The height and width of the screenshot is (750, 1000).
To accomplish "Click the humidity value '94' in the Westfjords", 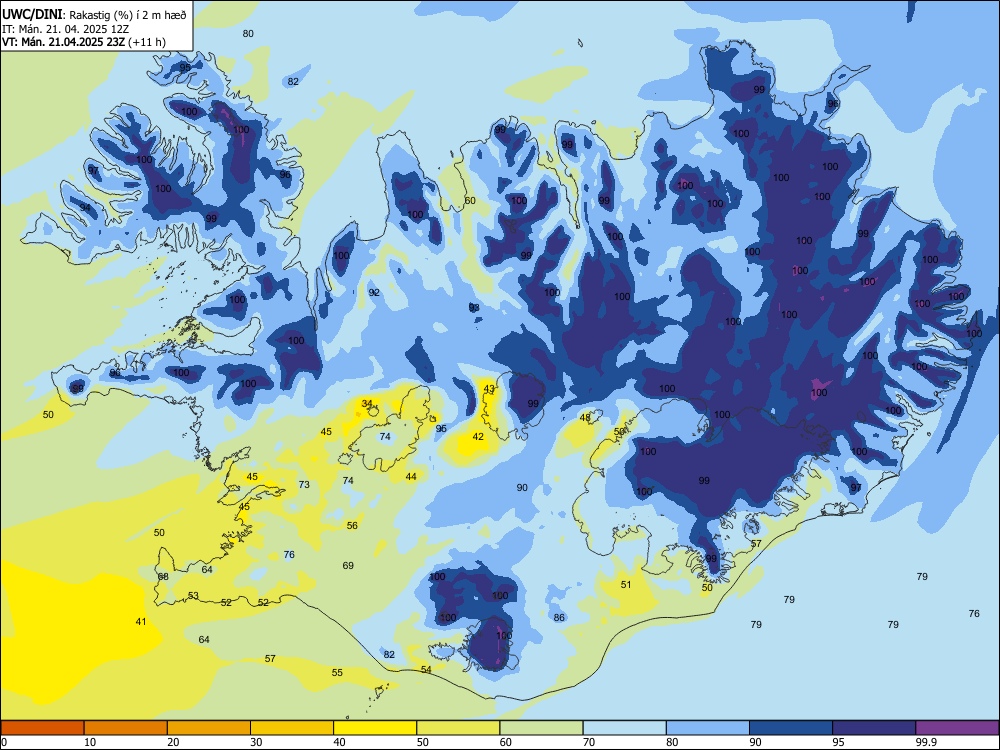I will [x=85, y=208].
